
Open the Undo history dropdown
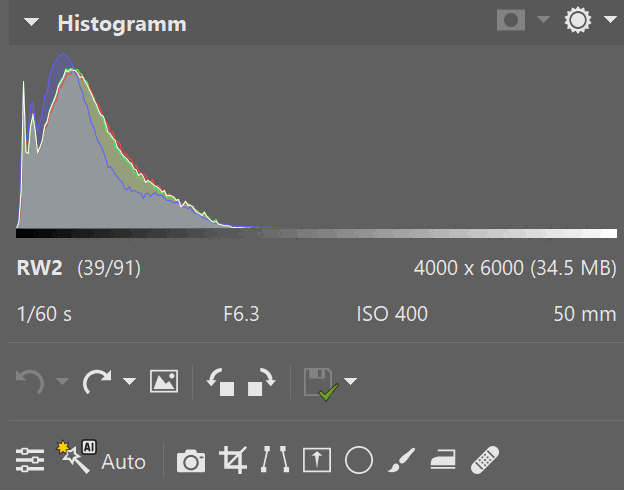coord(62,381)
